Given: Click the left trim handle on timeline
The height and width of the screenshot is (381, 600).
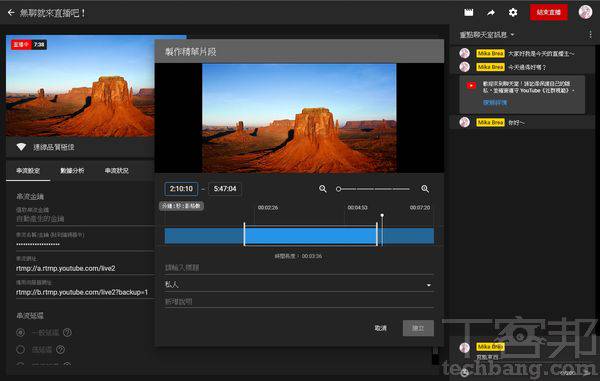Looking at the screenshot, I should click(244, 234).
